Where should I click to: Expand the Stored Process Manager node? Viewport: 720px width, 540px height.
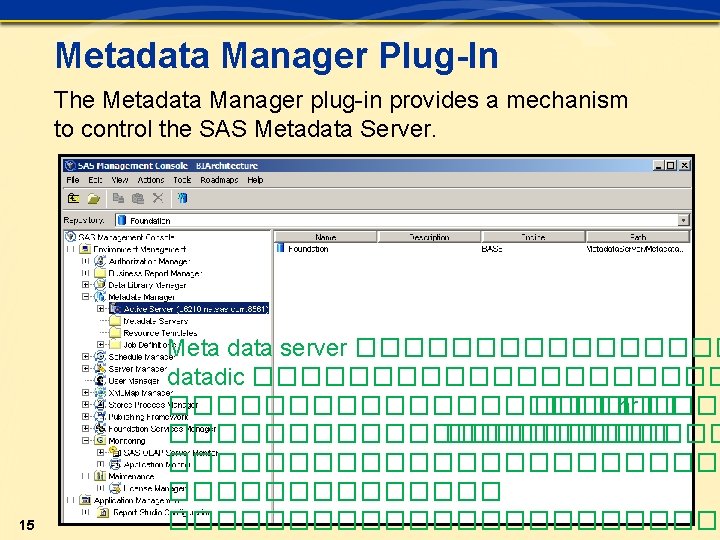[85, 405]
